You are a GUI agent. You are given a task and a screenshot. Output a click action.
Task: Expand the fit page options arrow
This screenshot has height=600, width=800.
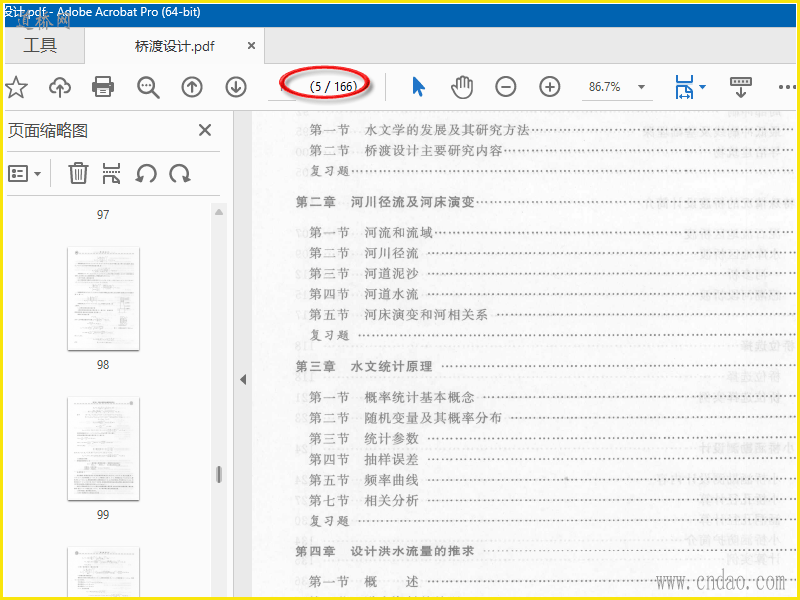click(x=703, y=87)
